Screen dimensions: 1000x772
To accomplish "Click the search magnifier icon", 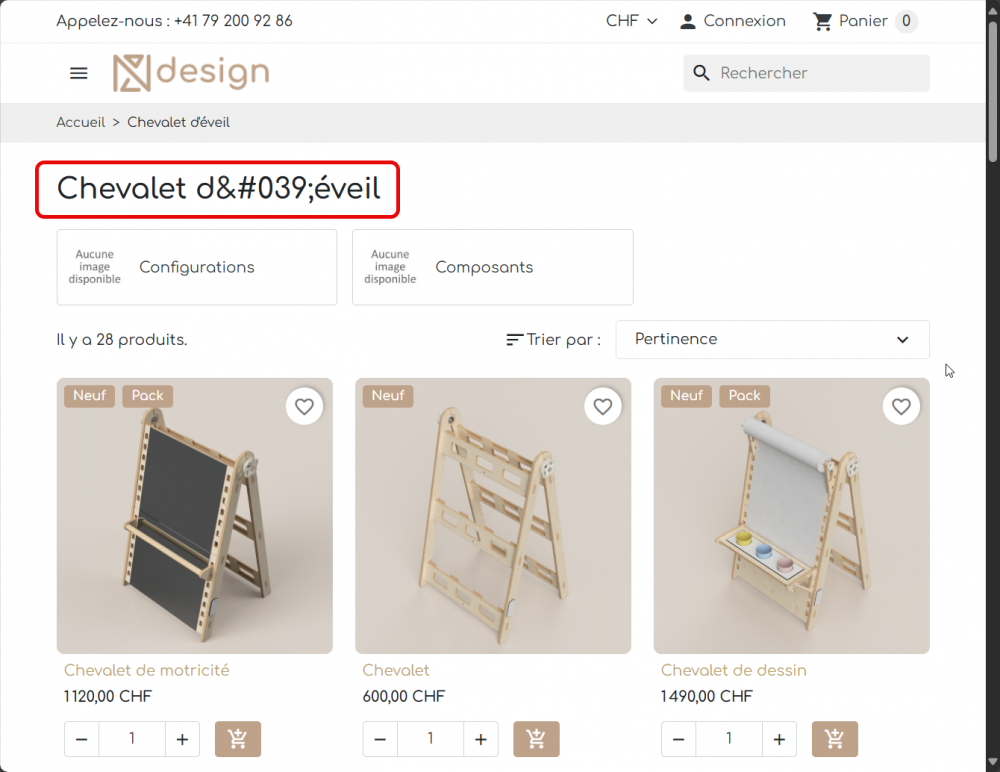I will (x=702, y=73).
